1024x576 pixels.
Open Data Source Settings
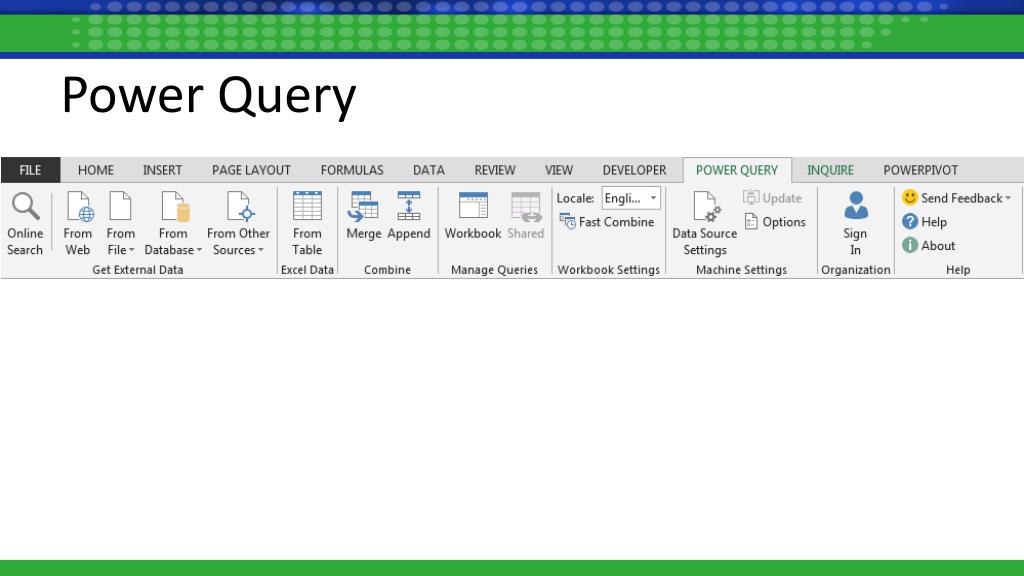[x=705, y=223]
